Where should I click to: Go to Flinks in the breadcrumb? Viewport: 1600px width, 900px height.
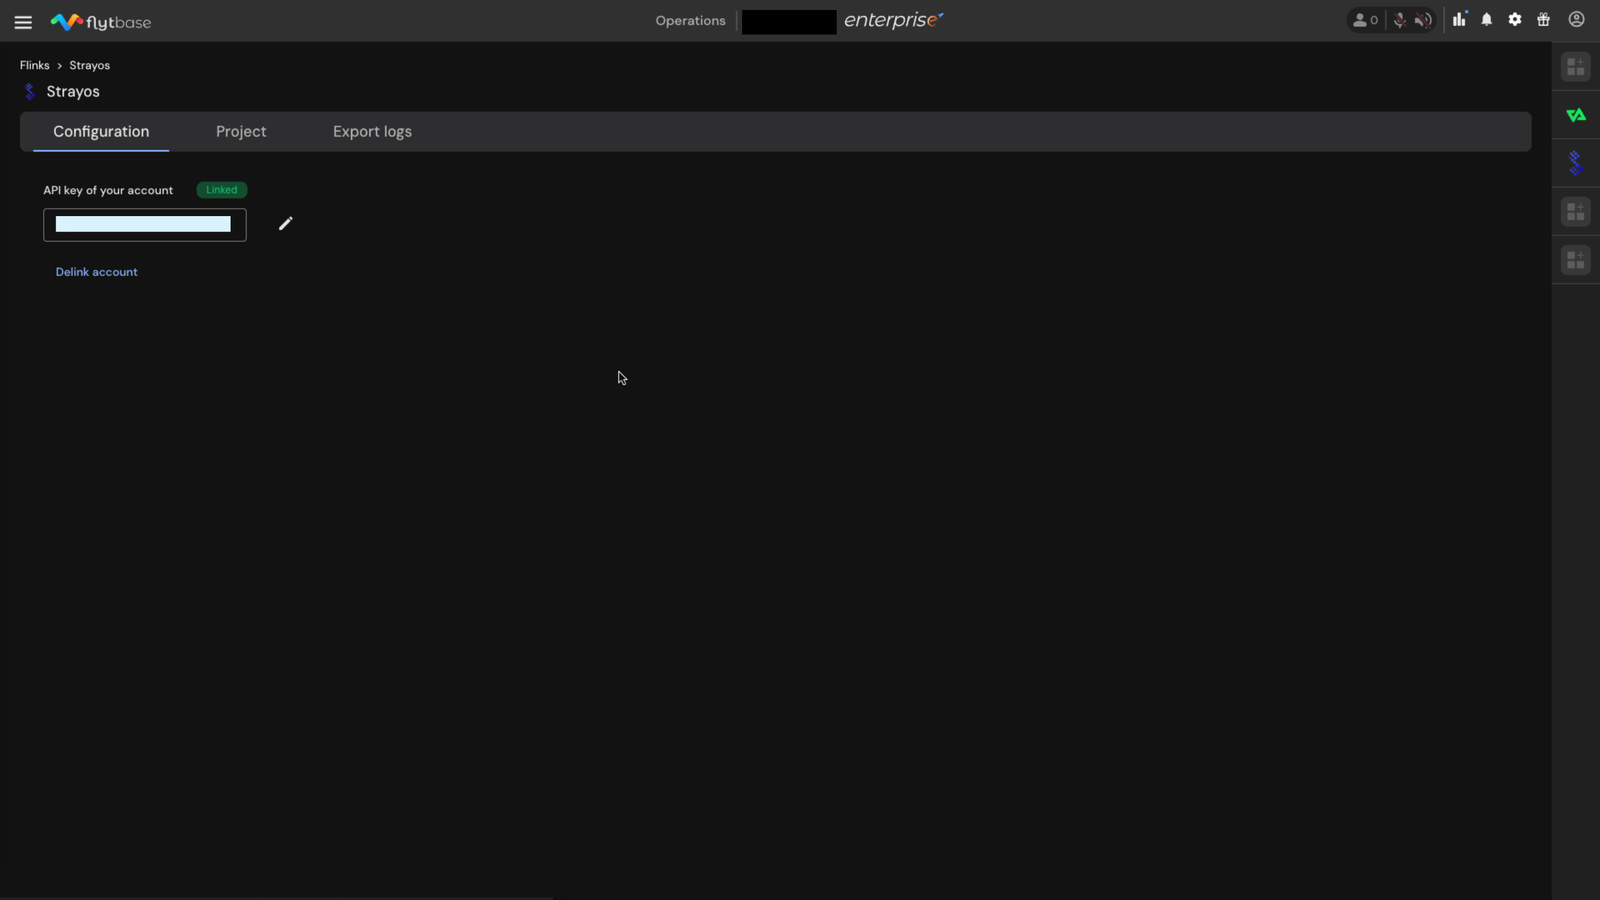[34, 65]
